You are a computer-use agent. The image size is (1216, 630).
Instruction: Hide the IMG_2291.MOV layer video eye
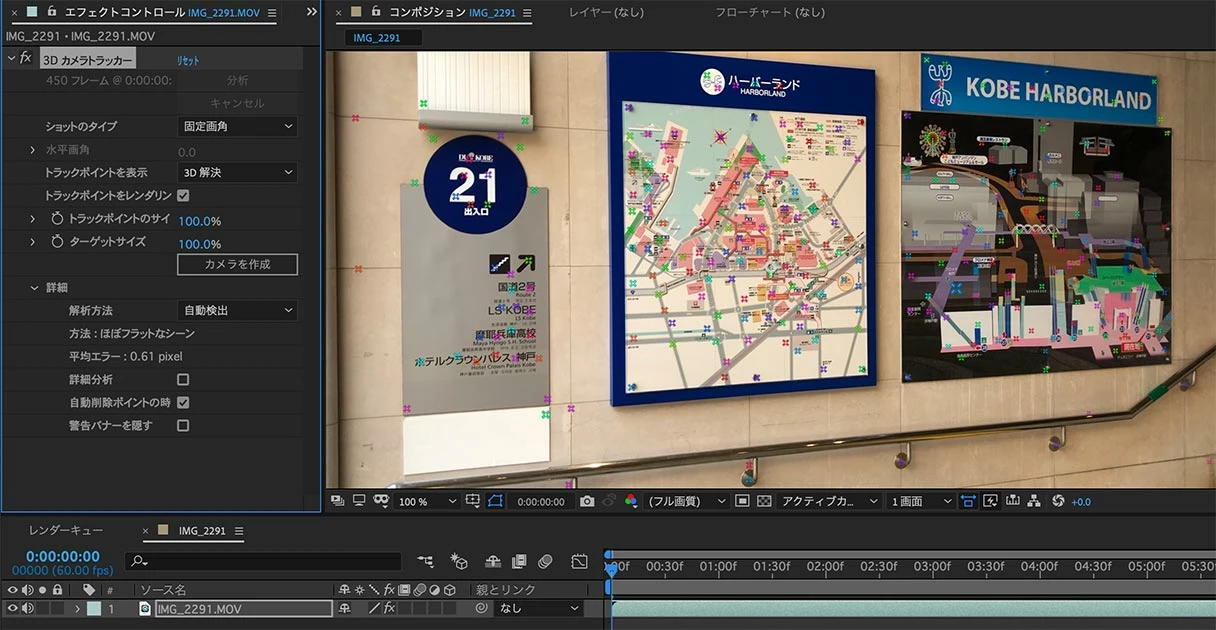click(x=13, y=608)
